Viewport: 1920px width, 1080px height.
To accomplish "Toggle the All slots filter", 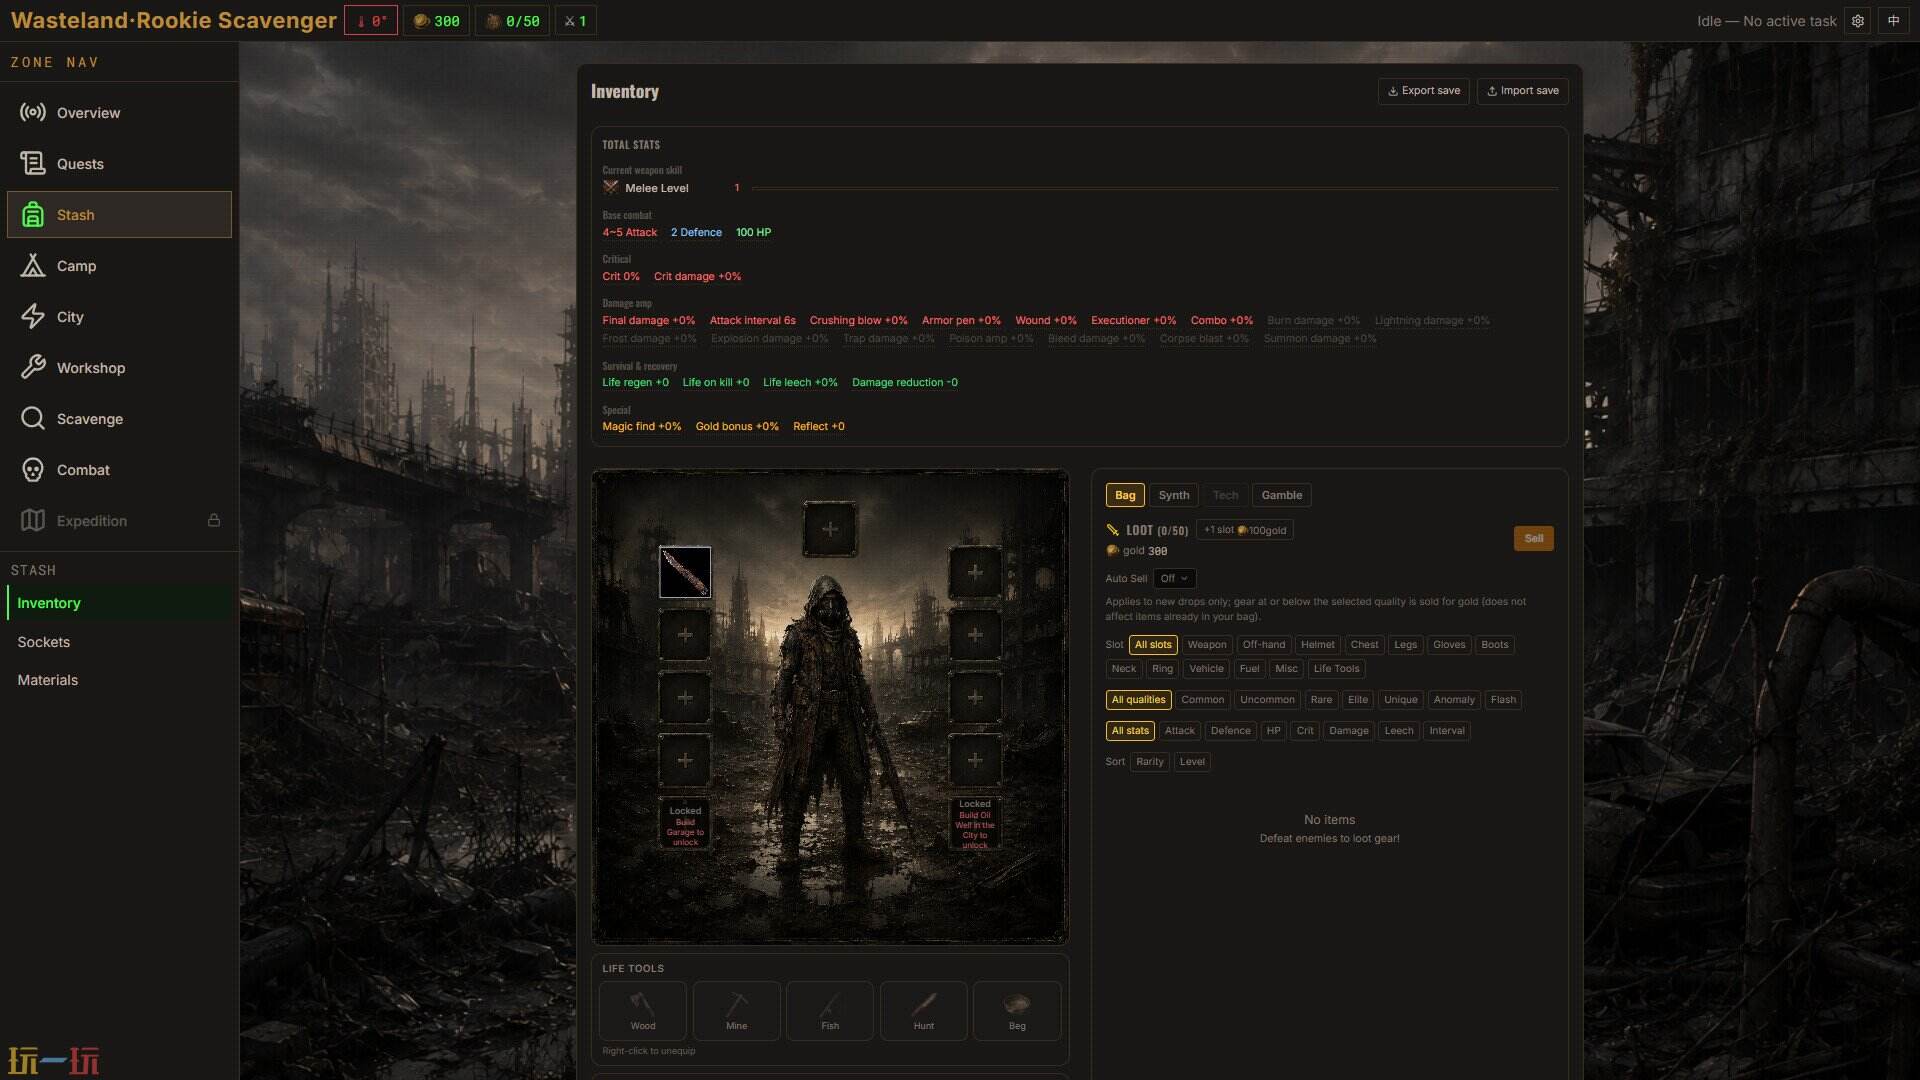I will [1153, 645].
